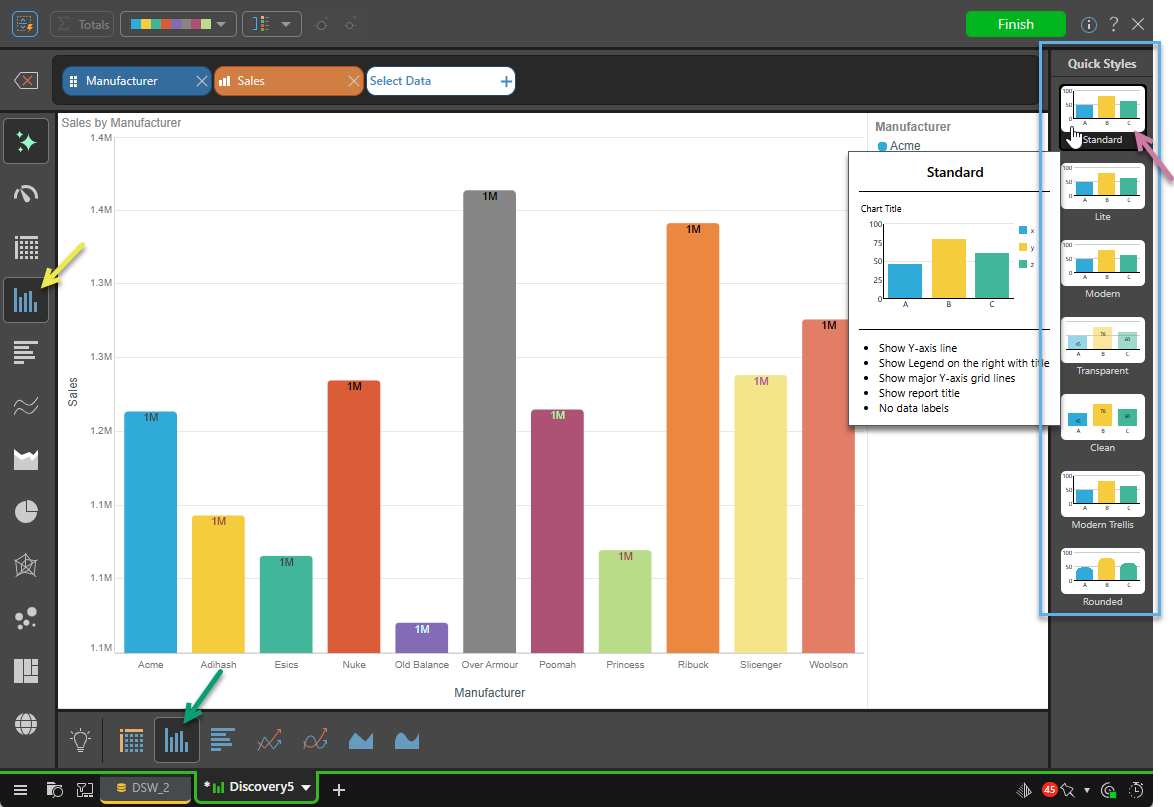This screenshot has height=807, width=1174.
Task: Open the color palette dropdown
Action: 178,24
